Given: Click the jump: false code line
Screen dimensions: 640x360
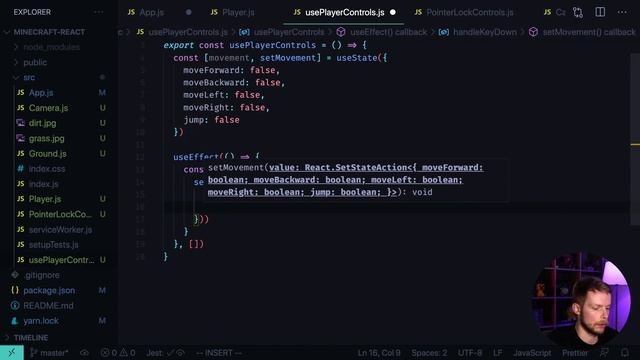Looking at the screenshot, I should pyautogui.click(x=211, y=120).
